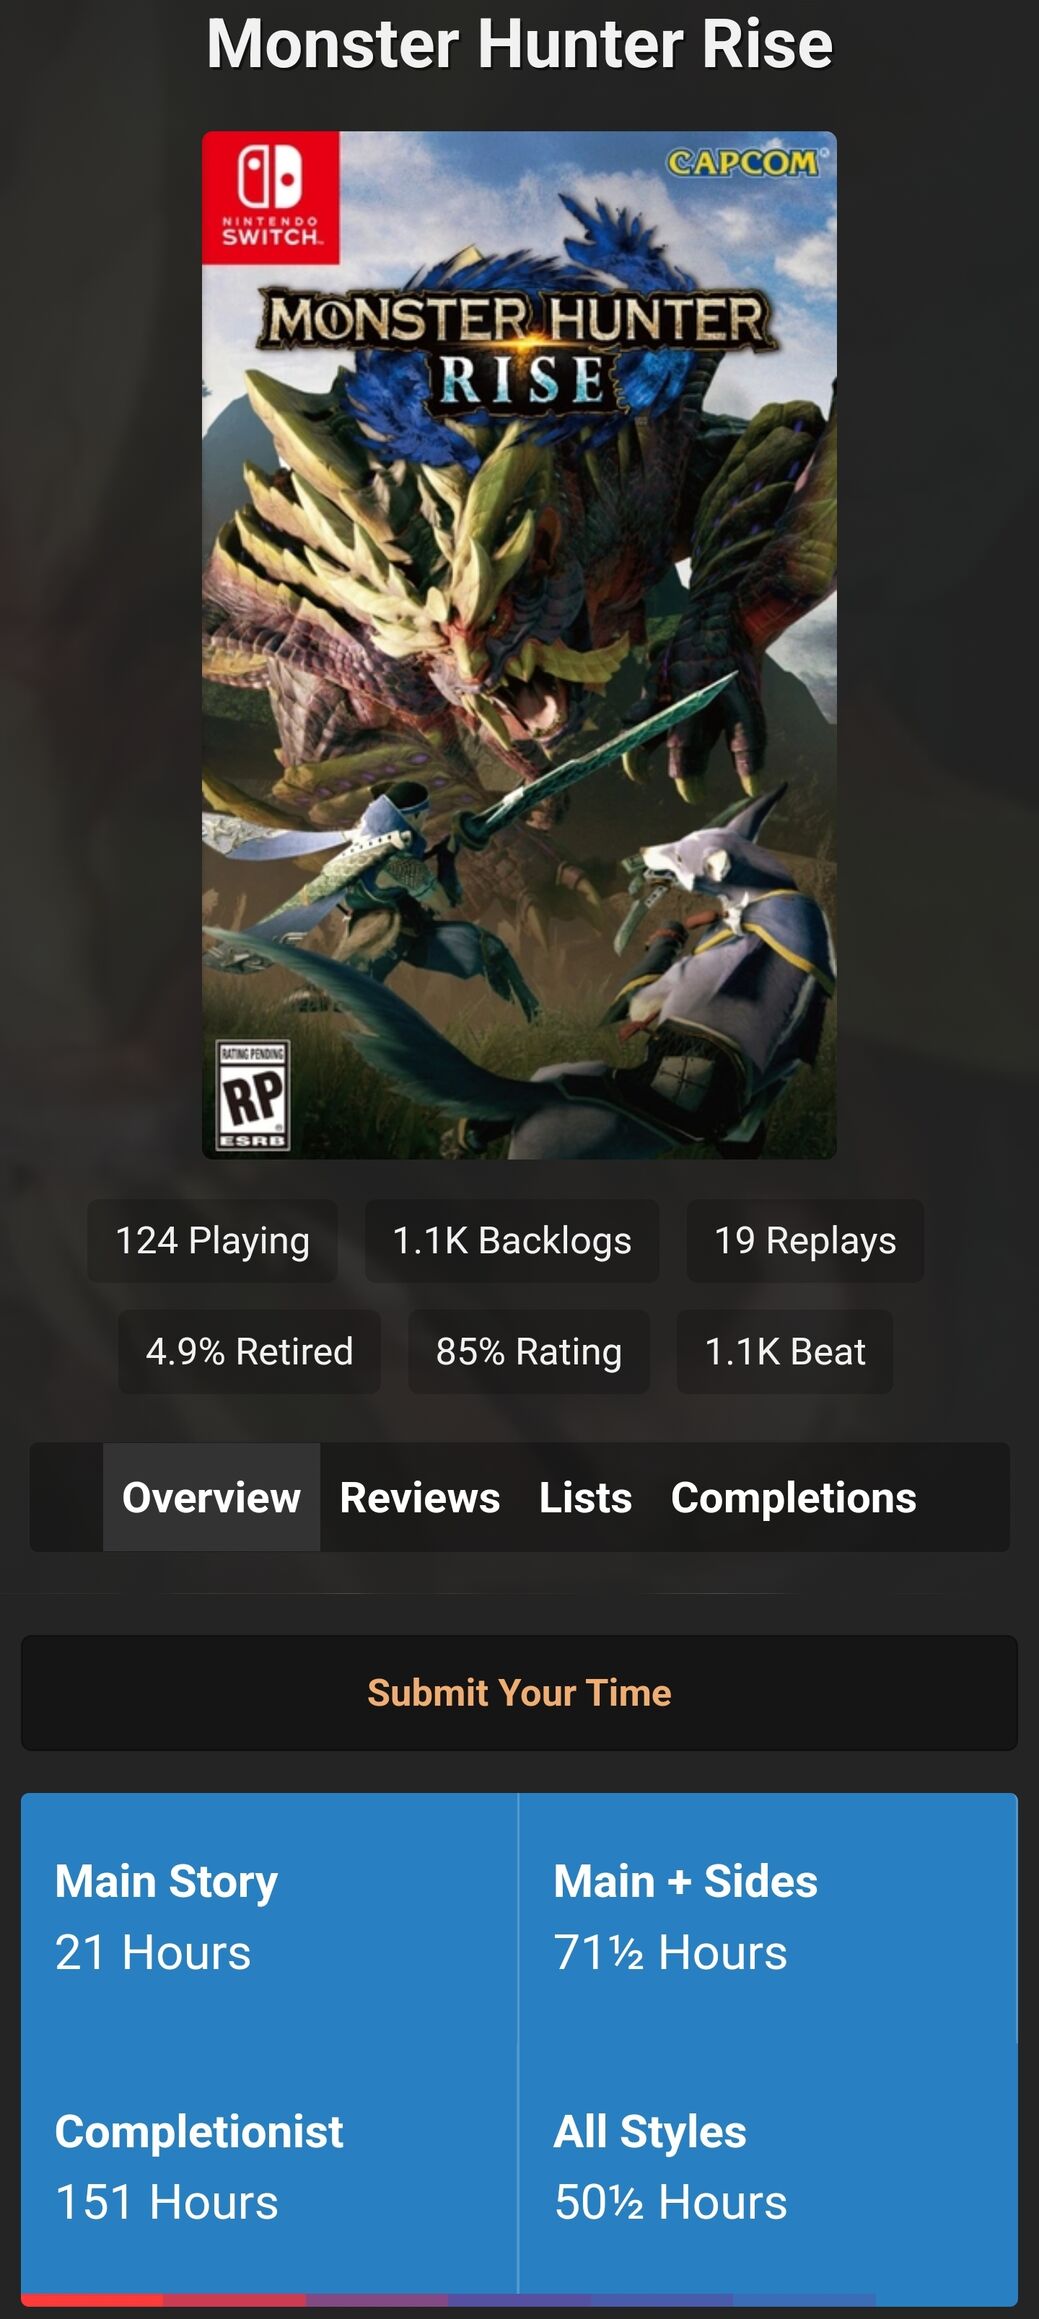Select the 19 Replays stat chip
The width and height of the screenshot is (1039, 2319).
coord(805,1241)
